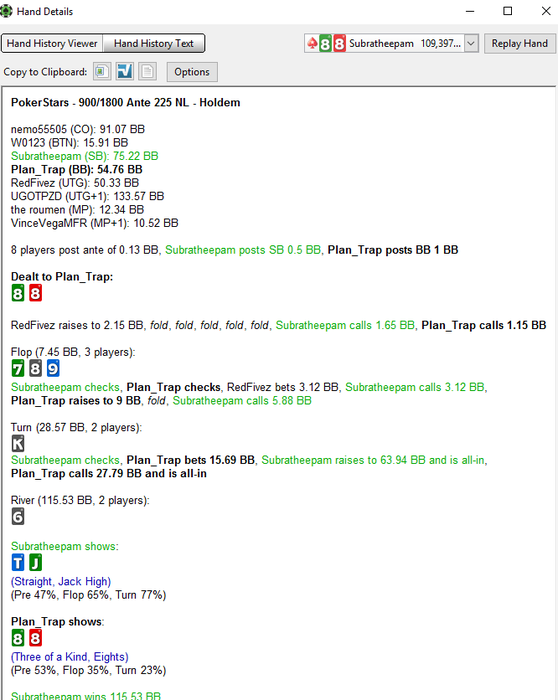Screen dimensions: 558x700
Task: Click '(Pre 53%, Flop 35%, Turn 23%)' equity line
Action: pyautogui.click(x=88, y=671)
